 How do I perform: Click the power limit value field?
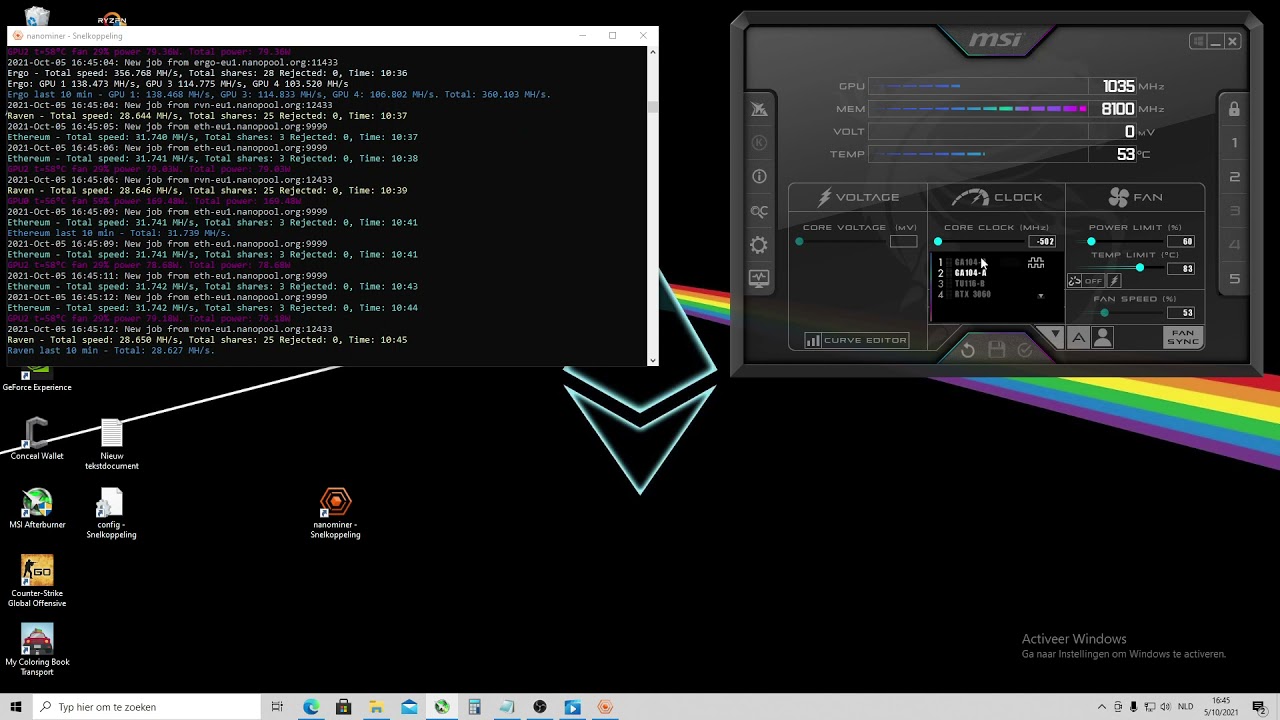pyautogui.click(x=1181, y=242)
